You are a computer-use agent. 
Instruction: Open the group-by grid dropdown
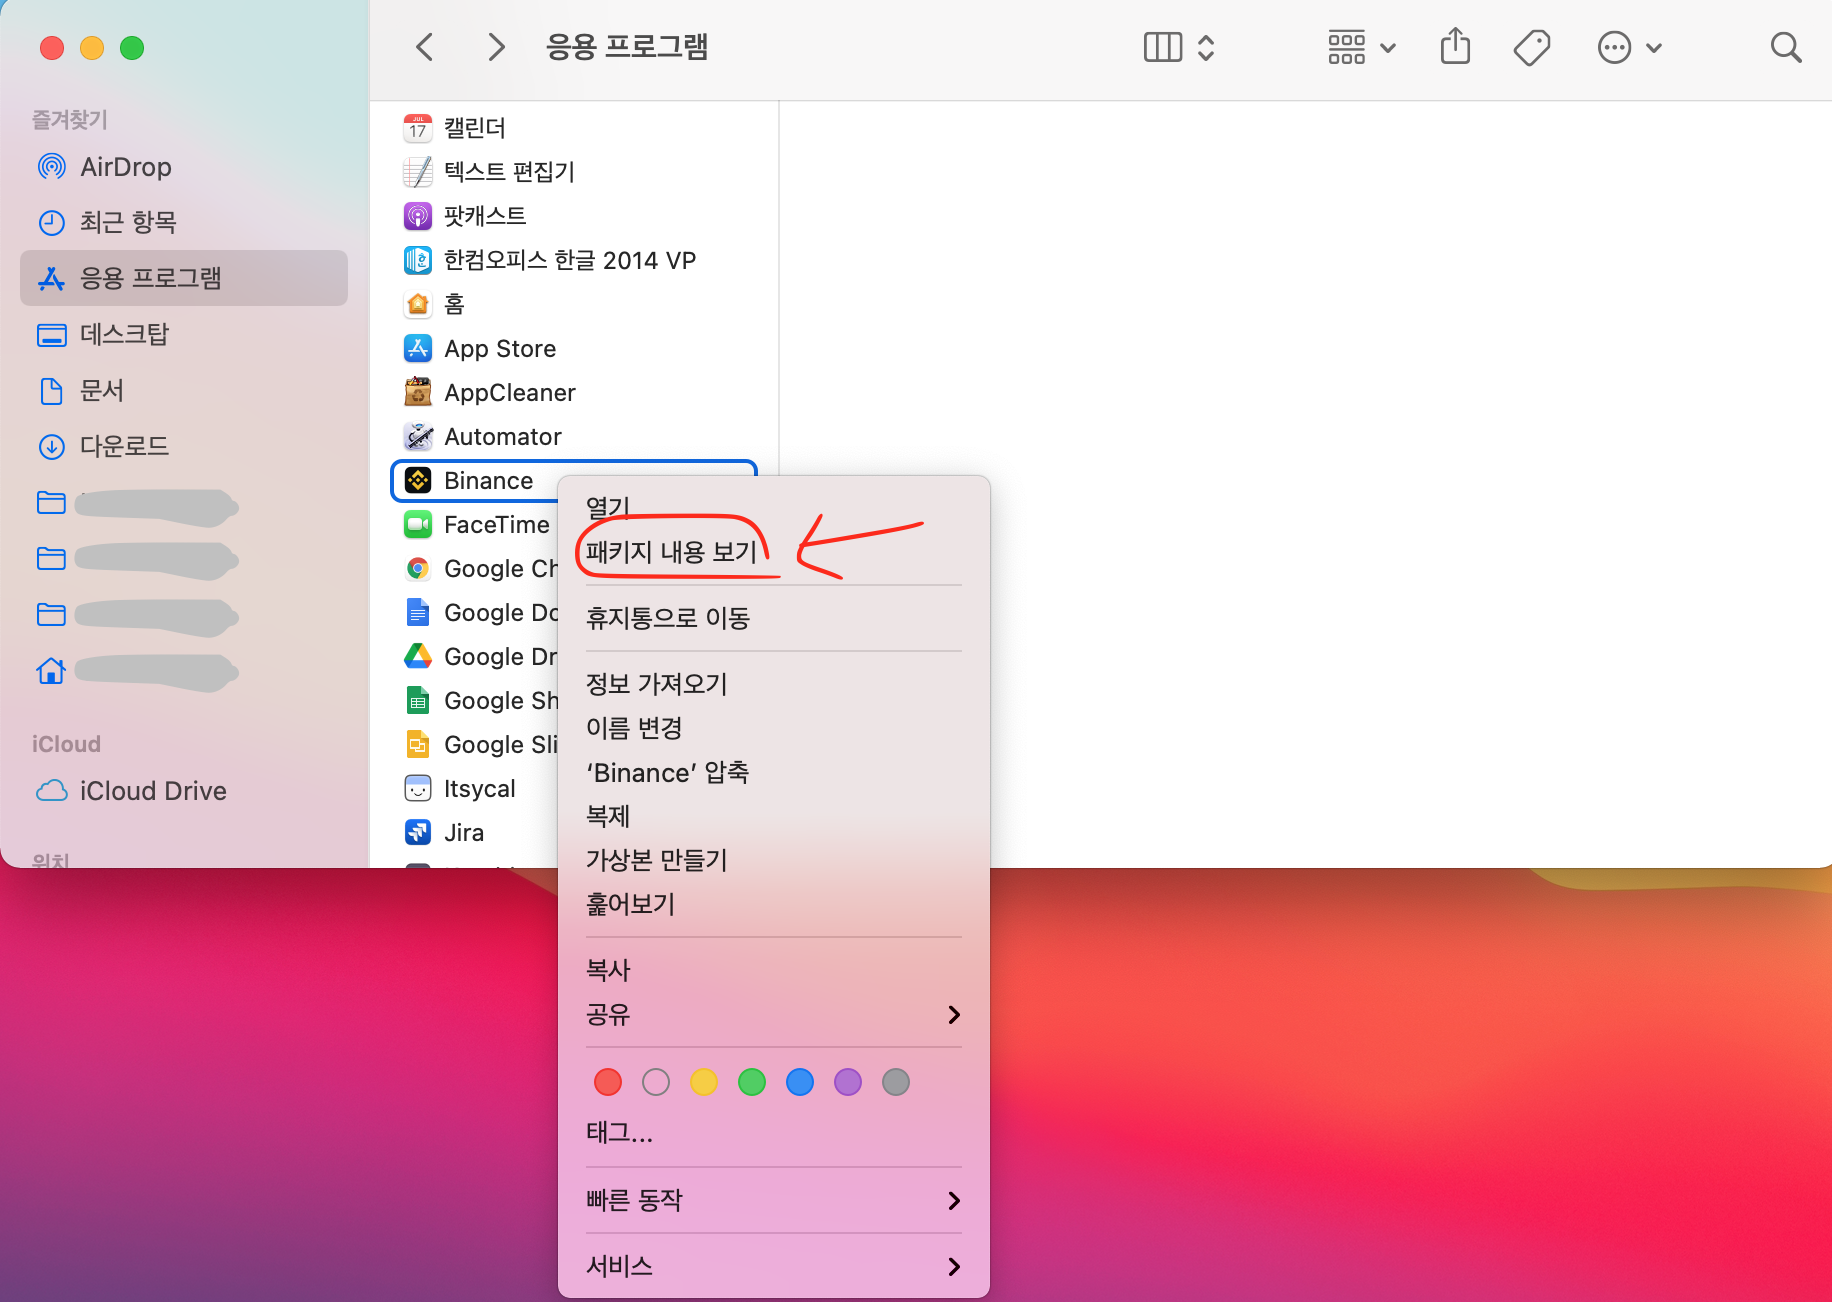coord(1361,47)
